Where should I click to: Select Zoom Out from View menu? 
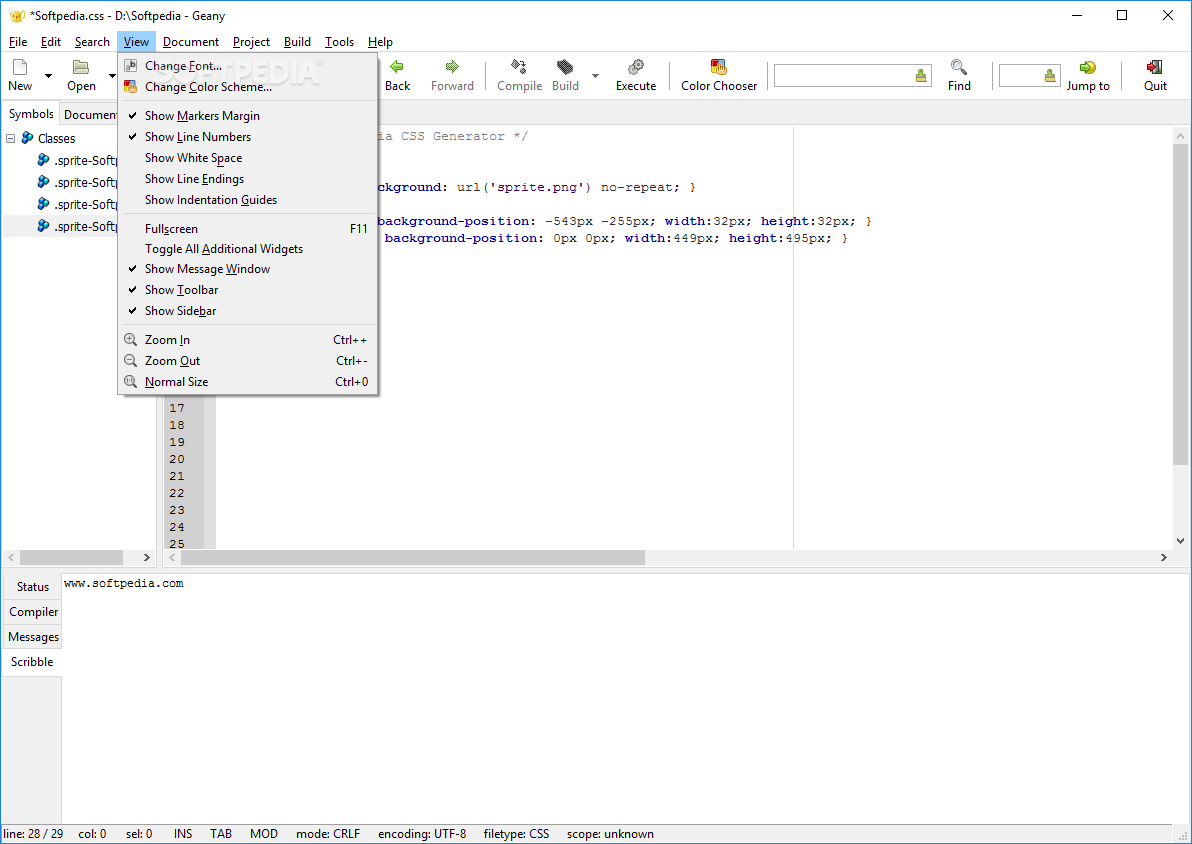click(x=248, y=361)
